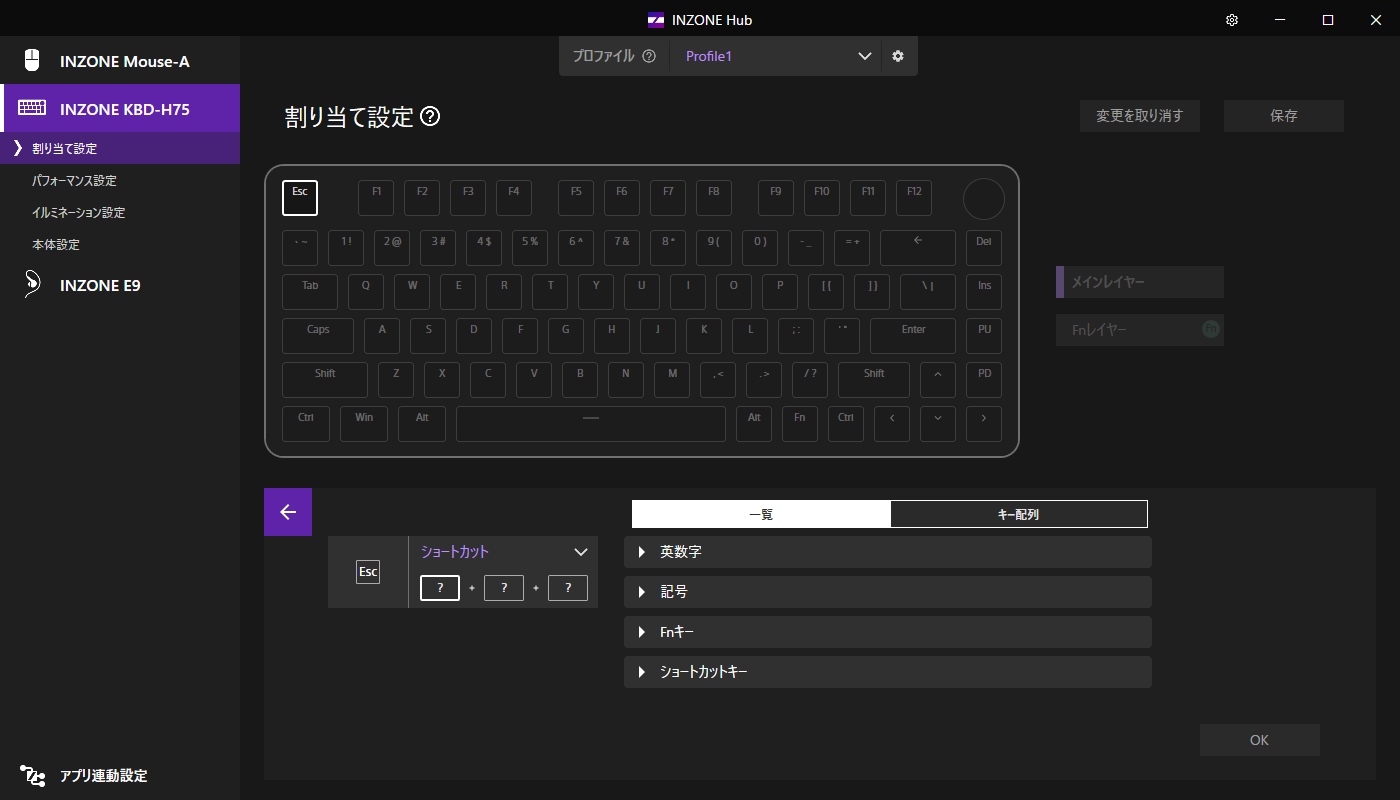Switch to the キー配列 tab
This screenshot has height=800, width=1400.
[x=1019, y=514]
